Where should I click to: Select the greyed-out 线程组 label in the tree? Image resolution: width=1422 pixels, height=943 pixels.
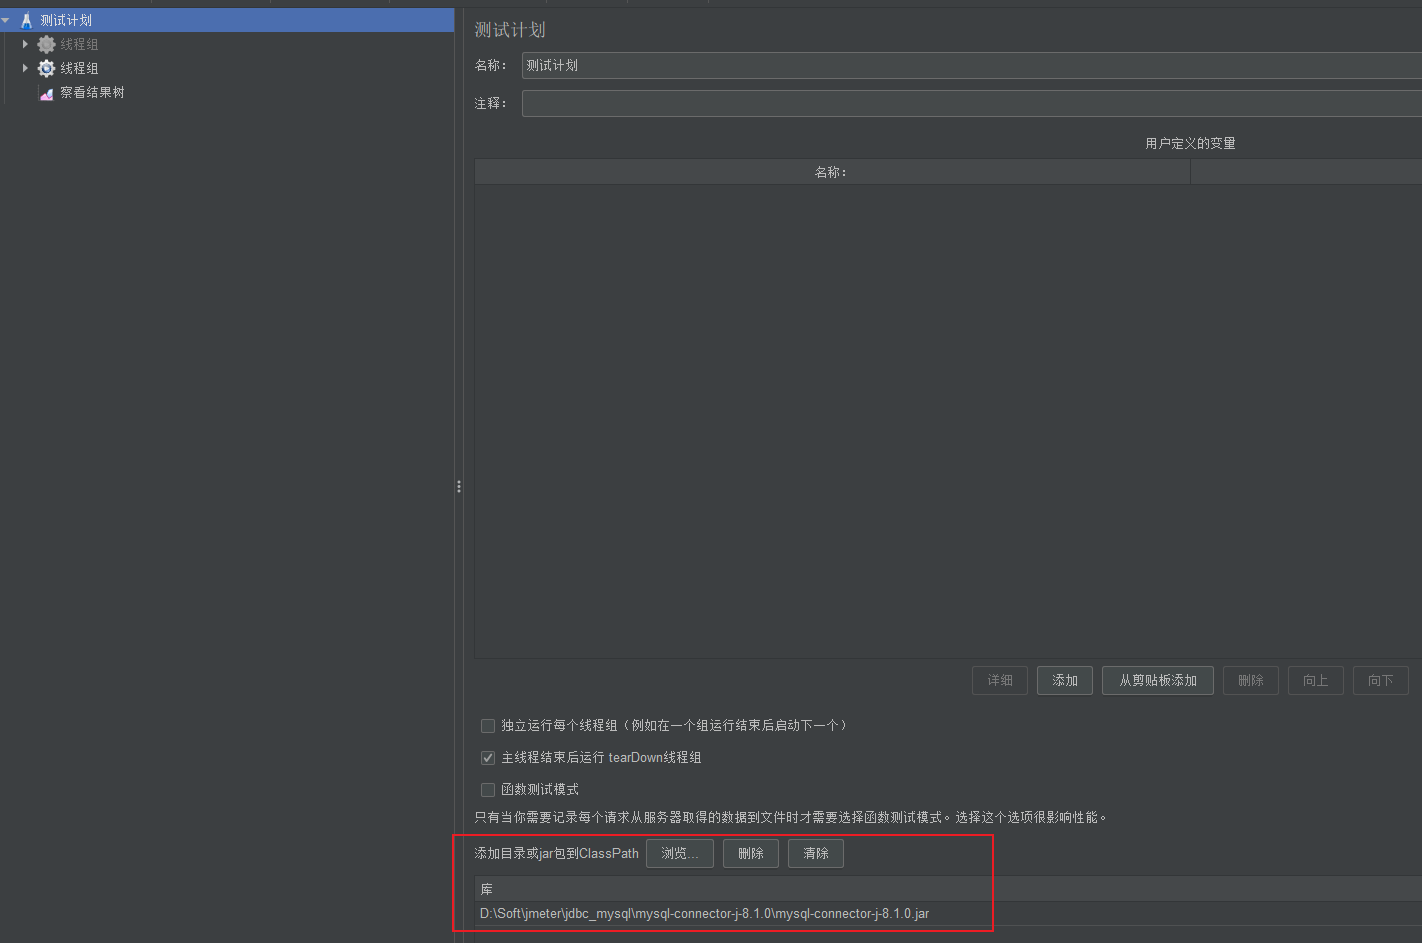(79, 44)
